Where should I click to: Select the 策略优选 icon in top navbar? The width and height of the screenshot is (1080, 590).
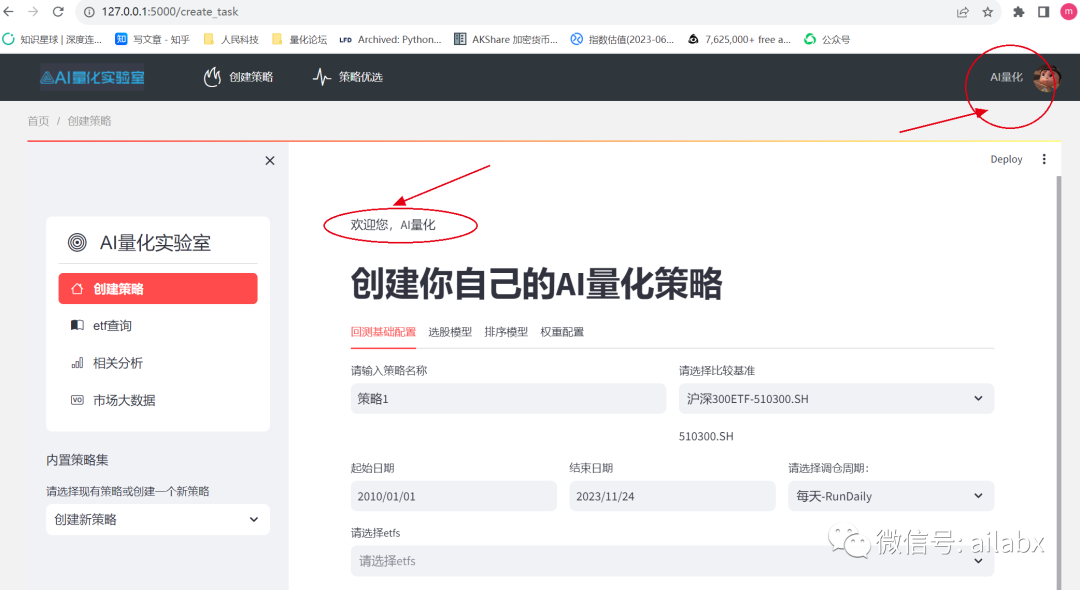[x=320, y=76]
